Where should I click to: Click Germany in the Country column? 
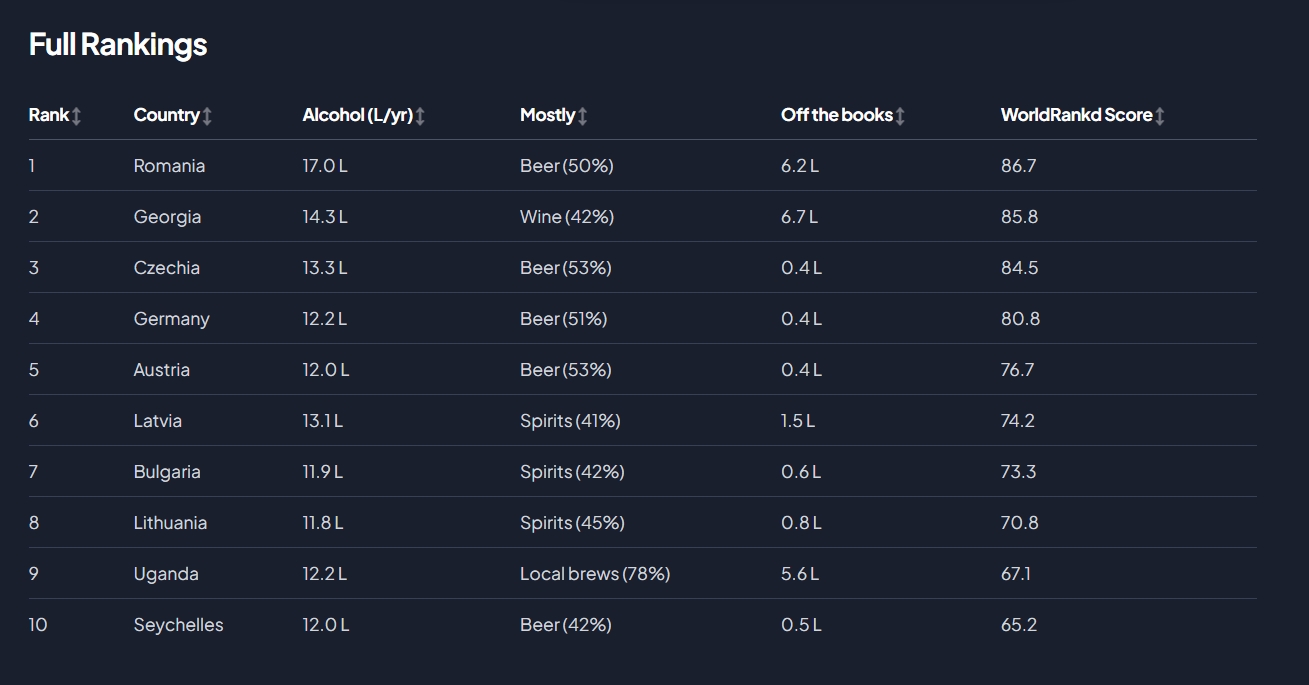click(171, 319)
